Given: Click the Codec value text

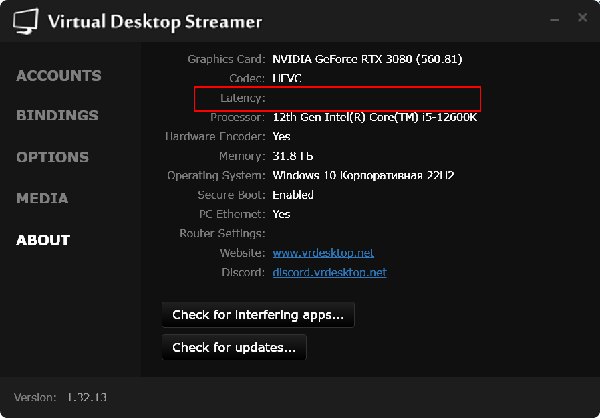Looking at the screenshot, I should pyautogui.click(x=287, y=78).
